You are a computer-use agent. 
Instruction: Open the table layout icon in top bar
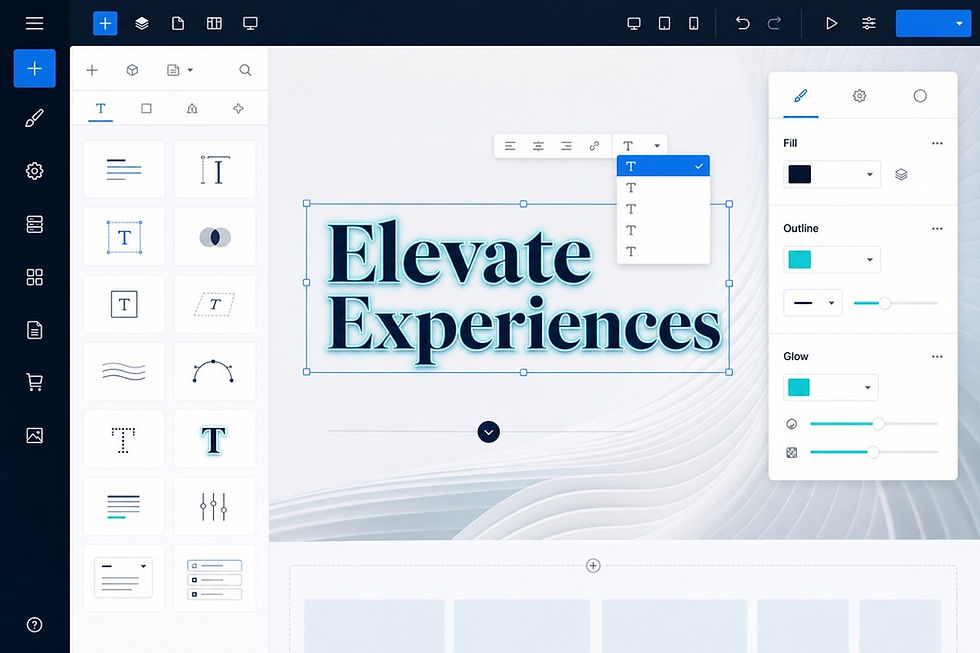(214, 24)
